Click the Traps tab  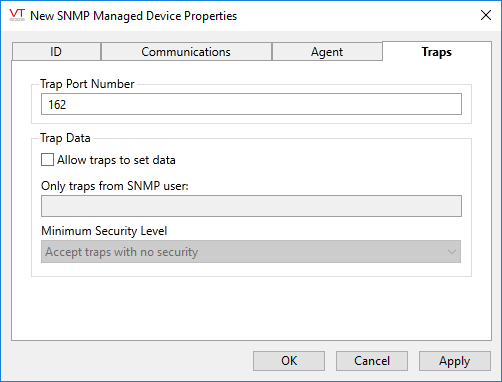[437, 51]
